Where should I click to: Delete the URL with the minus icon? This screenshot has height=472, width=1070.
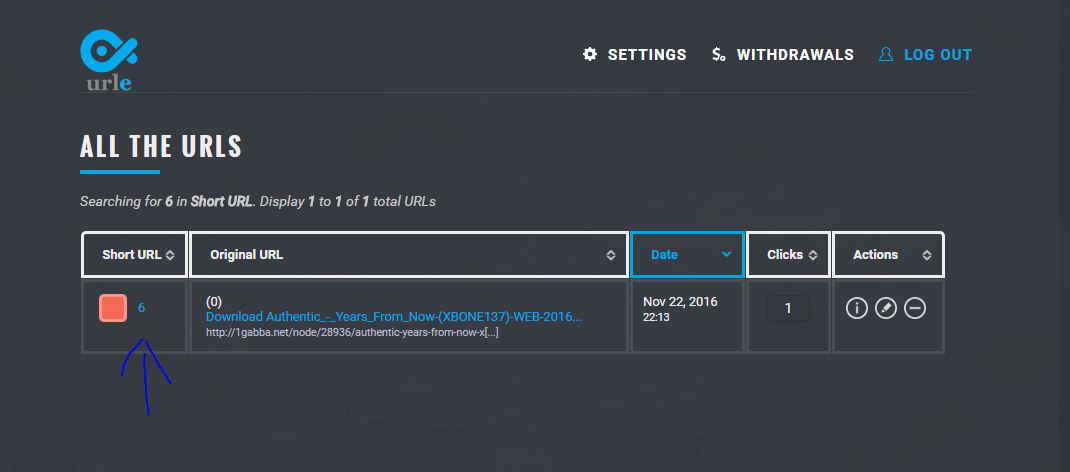click(915, 308)
